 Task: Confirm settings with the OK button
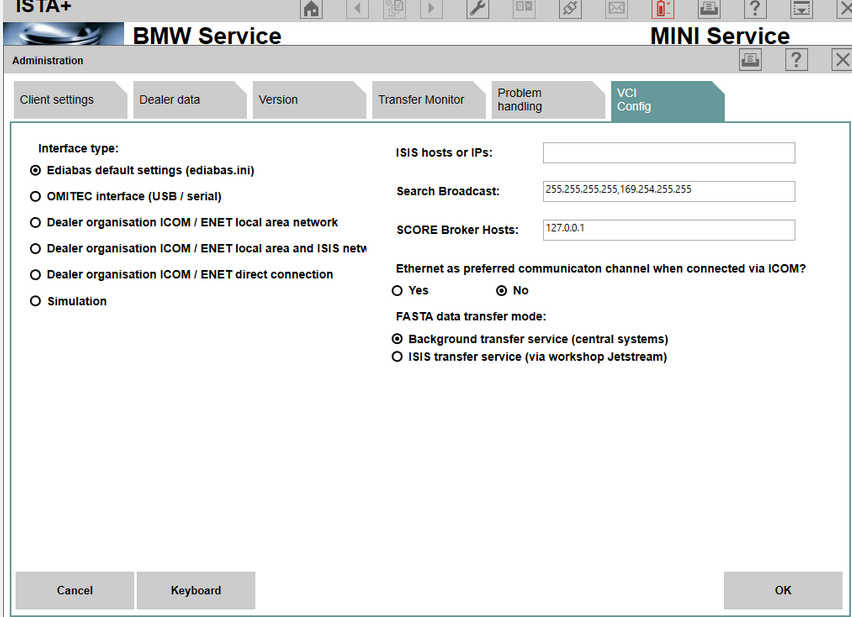[x=783, y=590]
